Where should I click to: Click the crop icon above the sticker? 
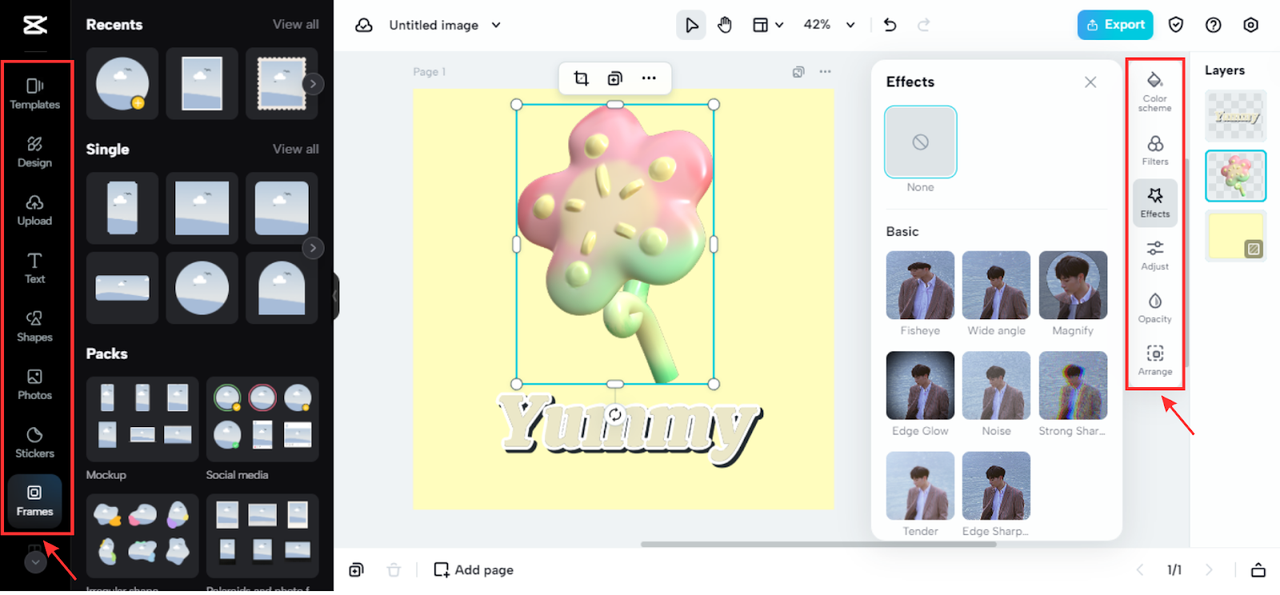click(x=581, y=78)
